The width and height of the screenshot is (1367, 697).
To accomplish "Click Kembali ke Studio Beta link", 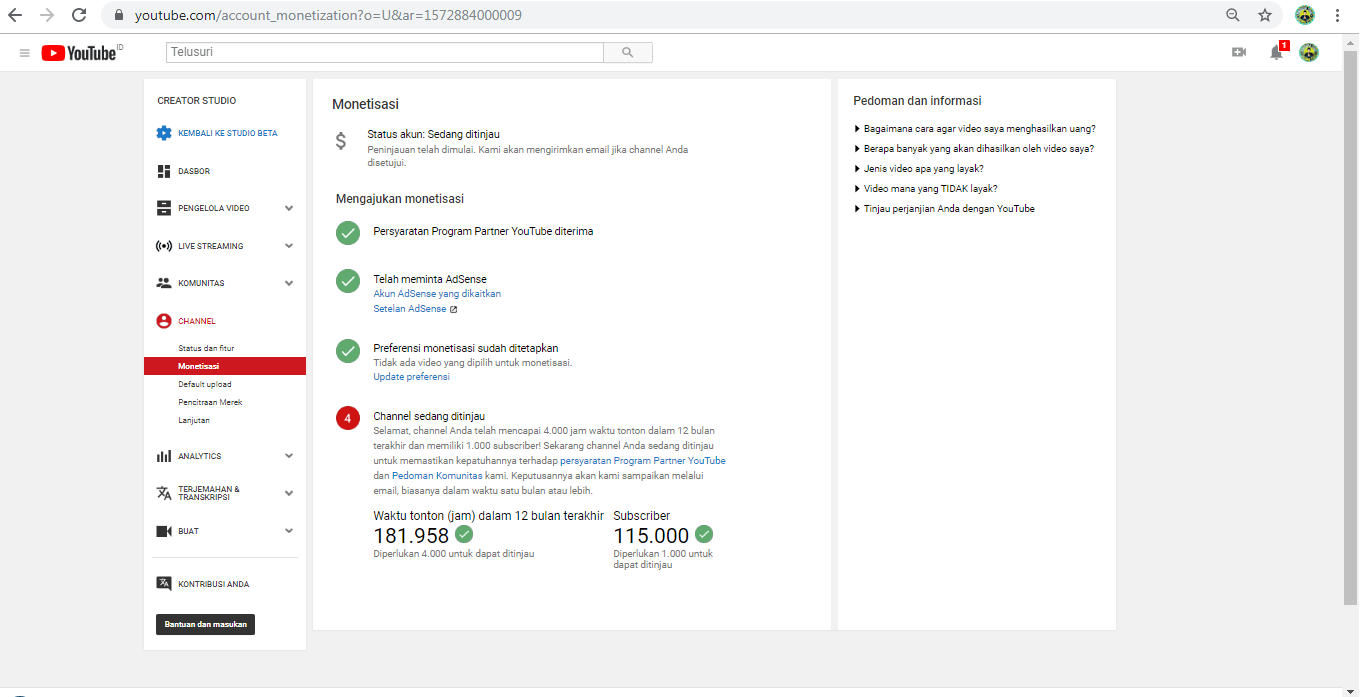I will (x=228, y=133).
